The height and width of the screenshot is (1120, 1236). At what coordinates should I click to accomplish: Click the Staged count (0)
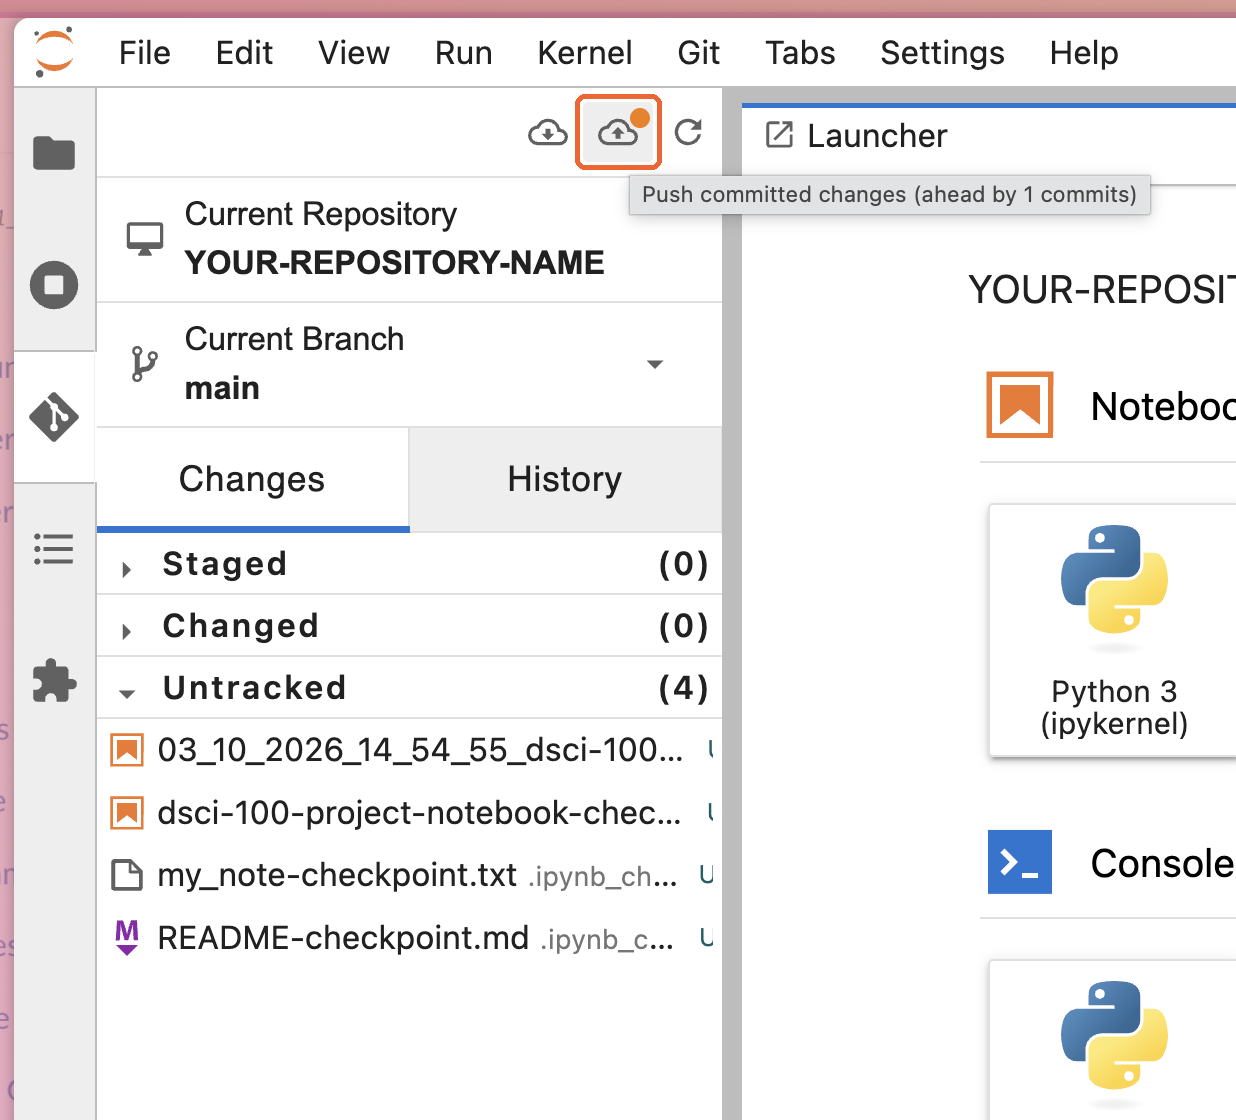(683, 564)
